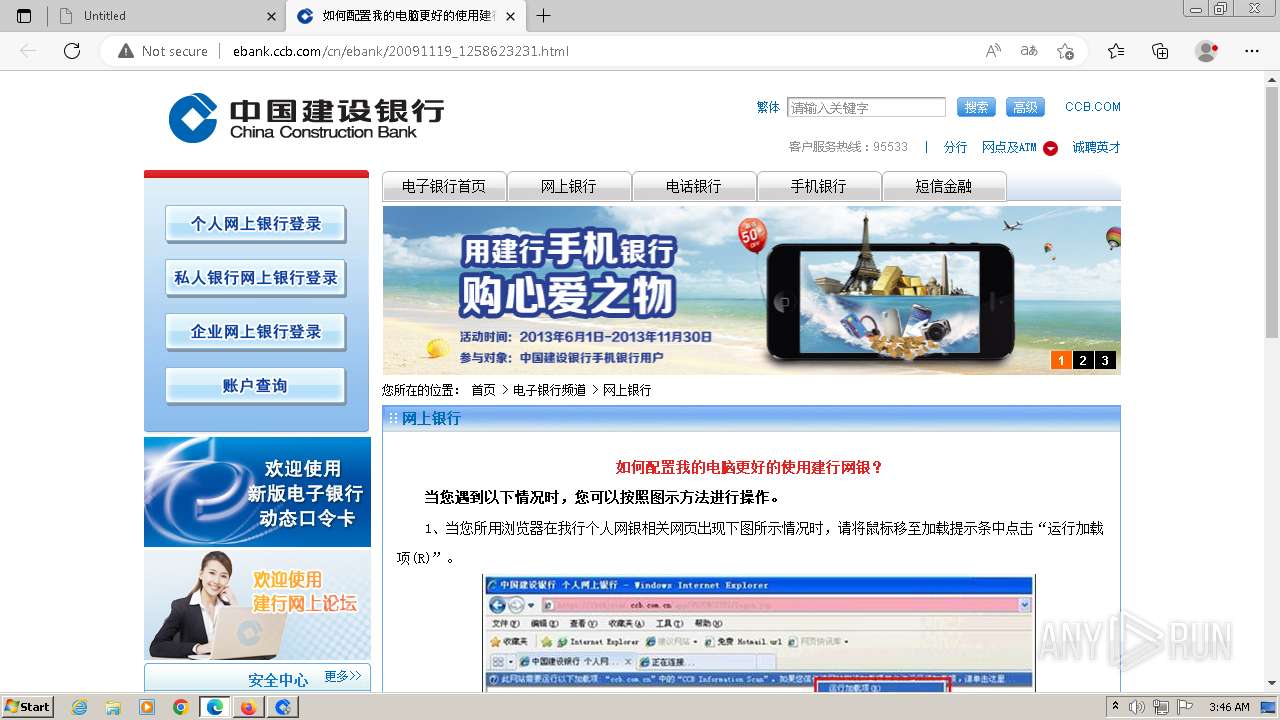This screenshot has width=1280, height=720.
Task: Click the Not secure warning indicator
Action: click(x=163, y=51)
